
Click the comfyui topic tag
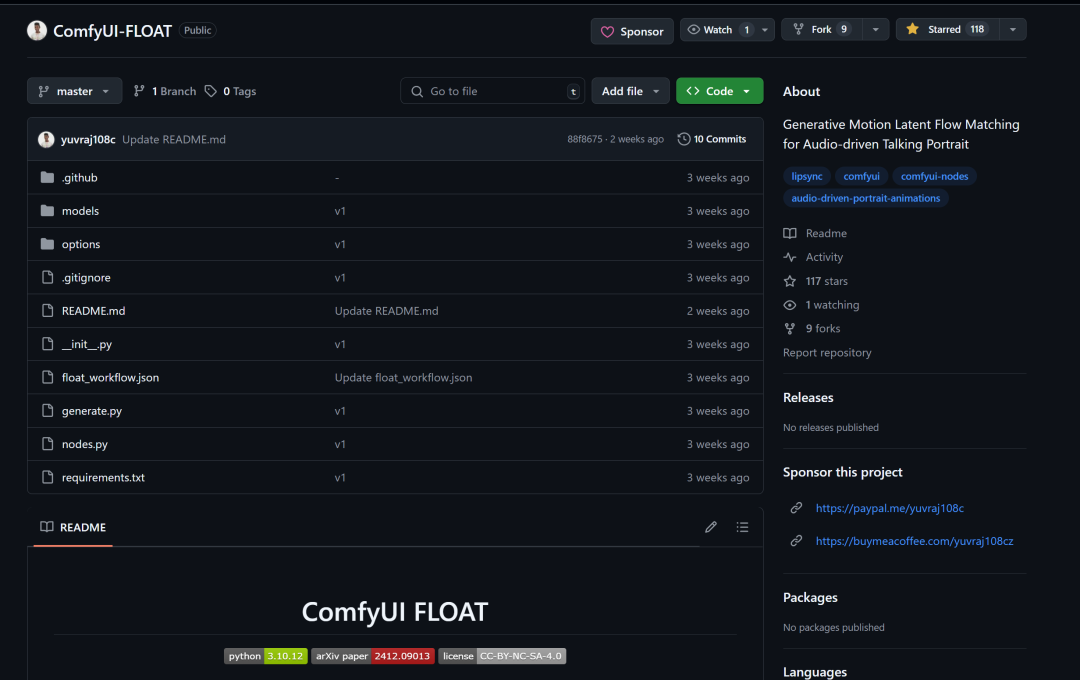click(x=861, y=176)
